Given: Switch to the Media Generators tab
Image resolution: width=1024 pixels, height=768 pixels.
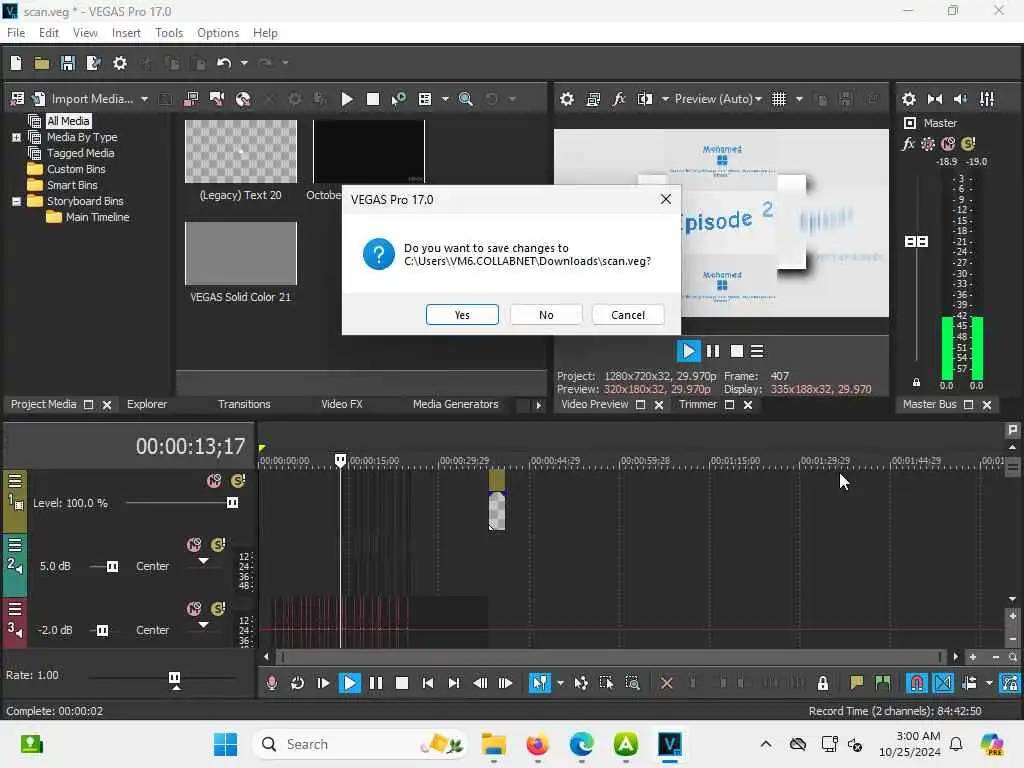Looking at the screenshot, I should pos(455,404).
